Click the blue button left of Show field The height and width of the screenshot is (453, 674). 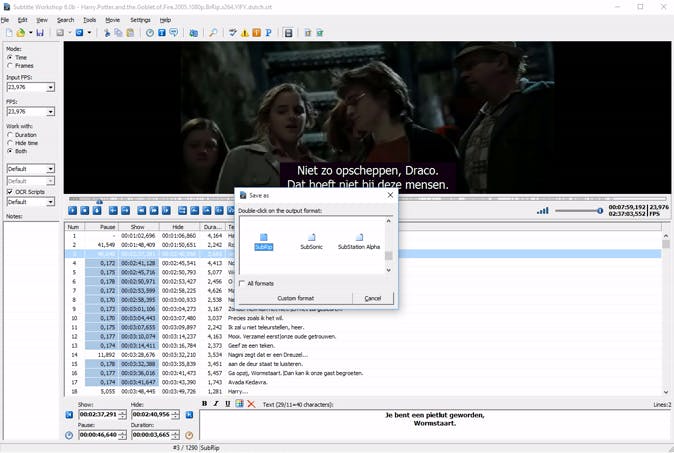[x=69, y=415]
